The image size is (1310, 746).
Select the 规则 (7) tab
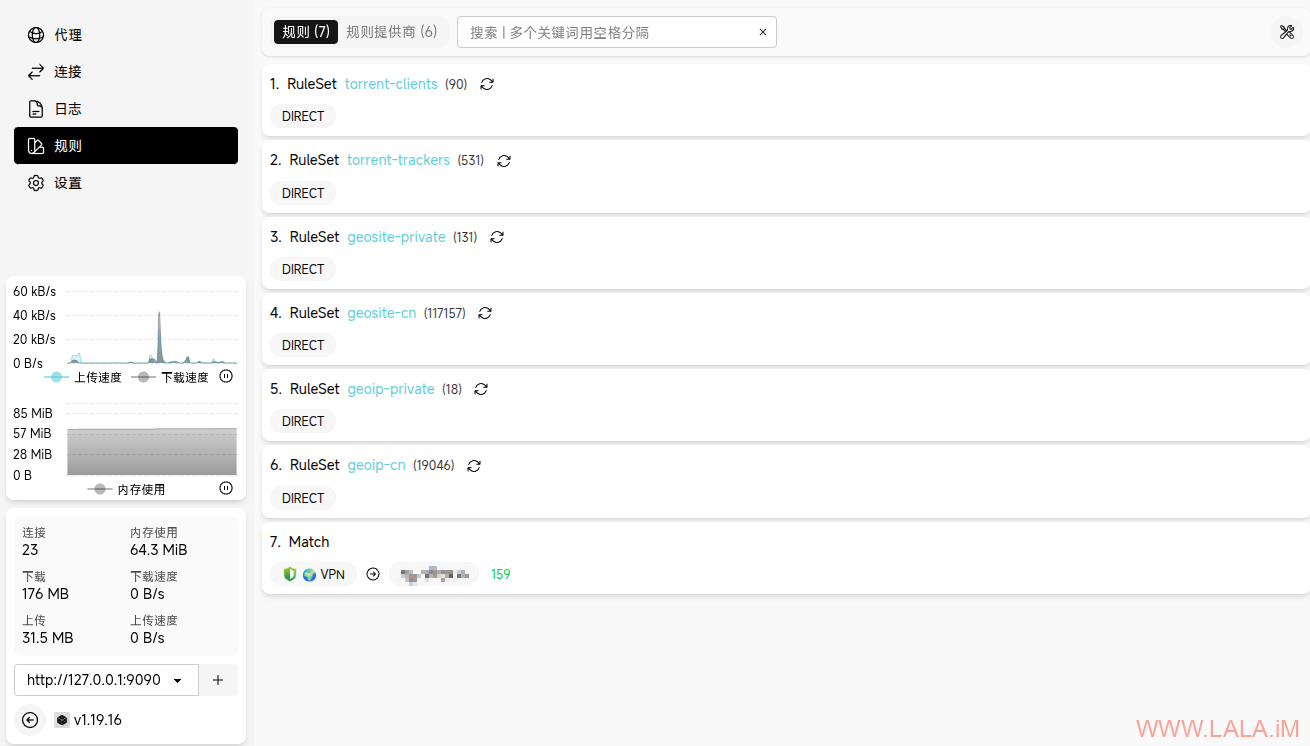click(306, 32)
